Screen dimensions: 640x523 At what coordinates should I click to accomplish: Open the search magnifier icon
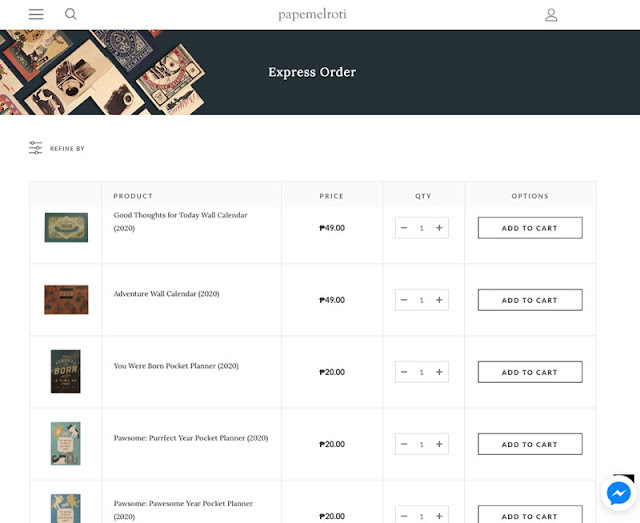click(x=71, y=14)
